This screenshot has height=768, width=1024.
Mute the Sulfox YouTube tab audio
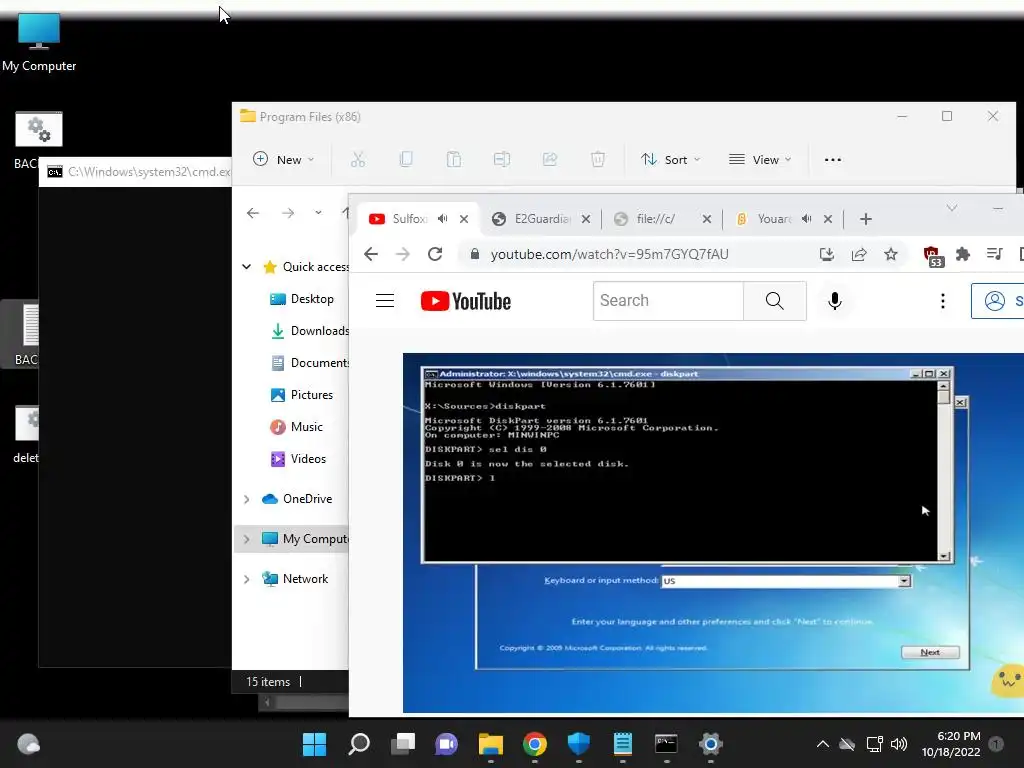[443, 219]
